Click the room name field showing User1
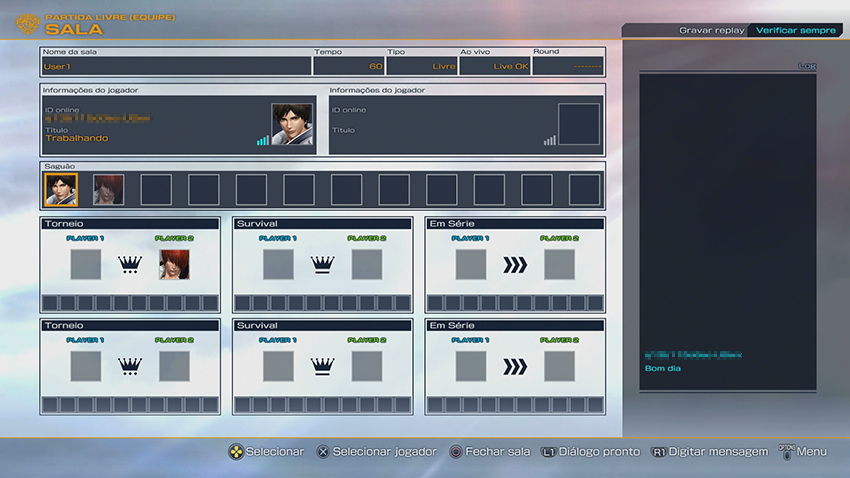This screenshot has width=850, height=478. pyautogui.click(x=177, y=66)
